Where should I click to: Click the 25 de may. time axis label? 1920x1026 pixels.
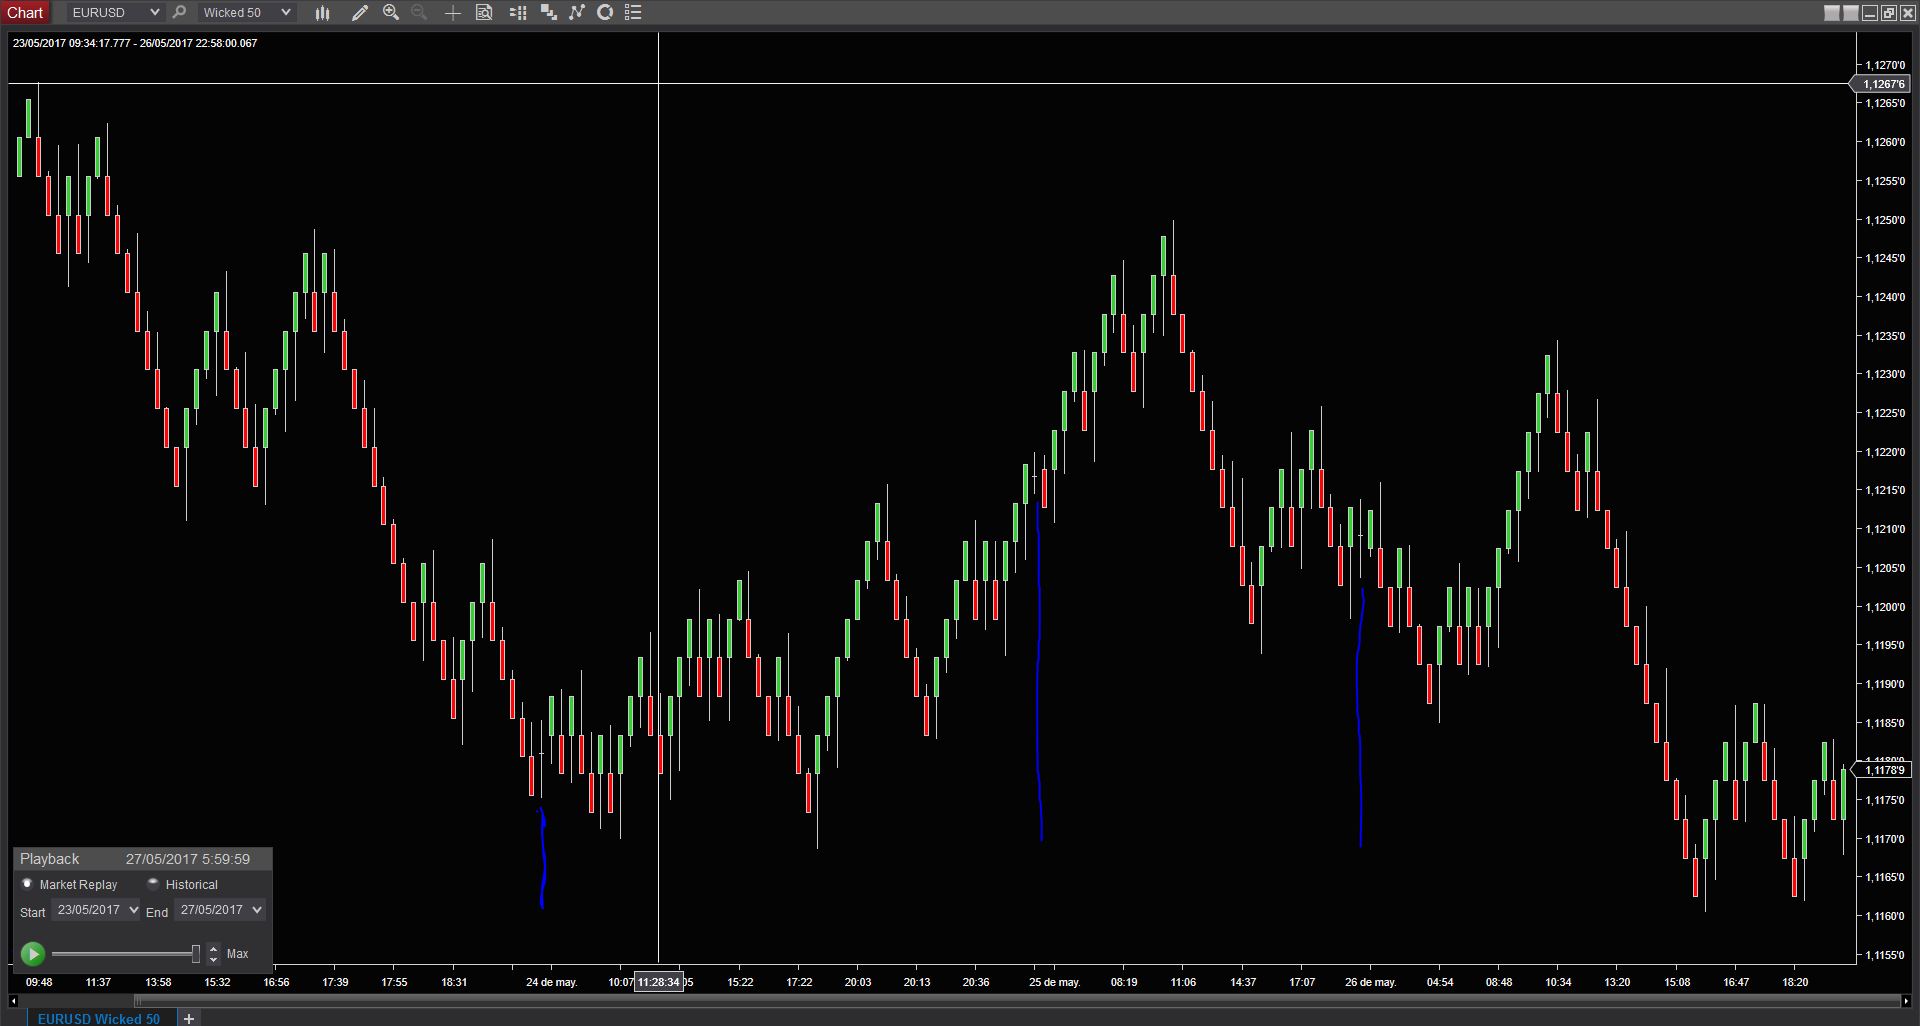(1055, 982)
